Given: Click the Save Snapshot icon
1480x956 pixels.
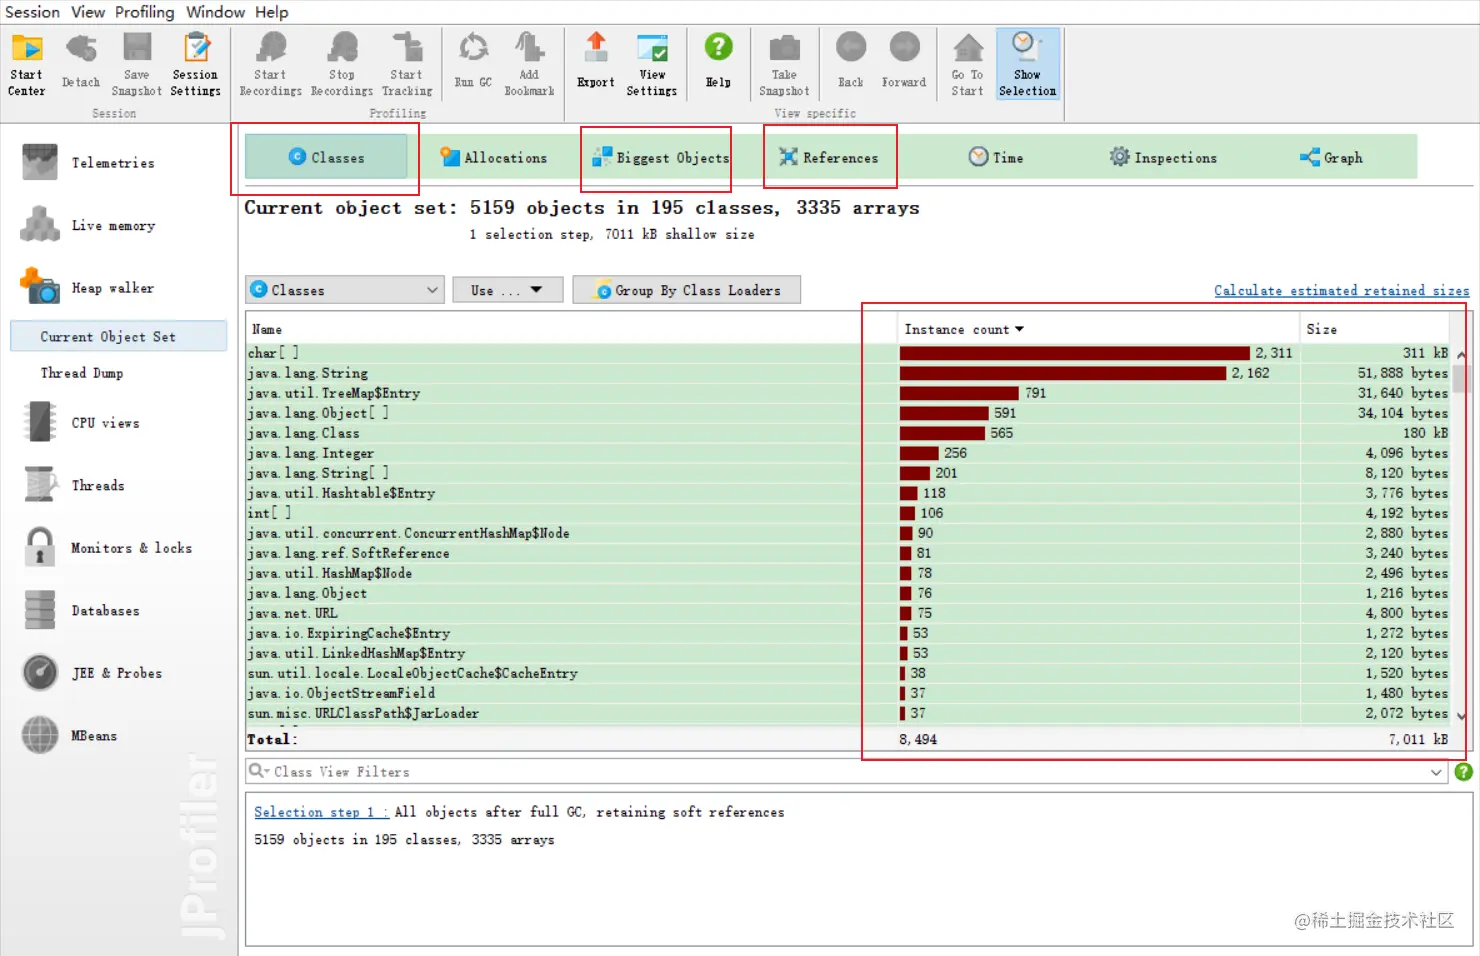Looking at the screenshot, I should 137,65.
